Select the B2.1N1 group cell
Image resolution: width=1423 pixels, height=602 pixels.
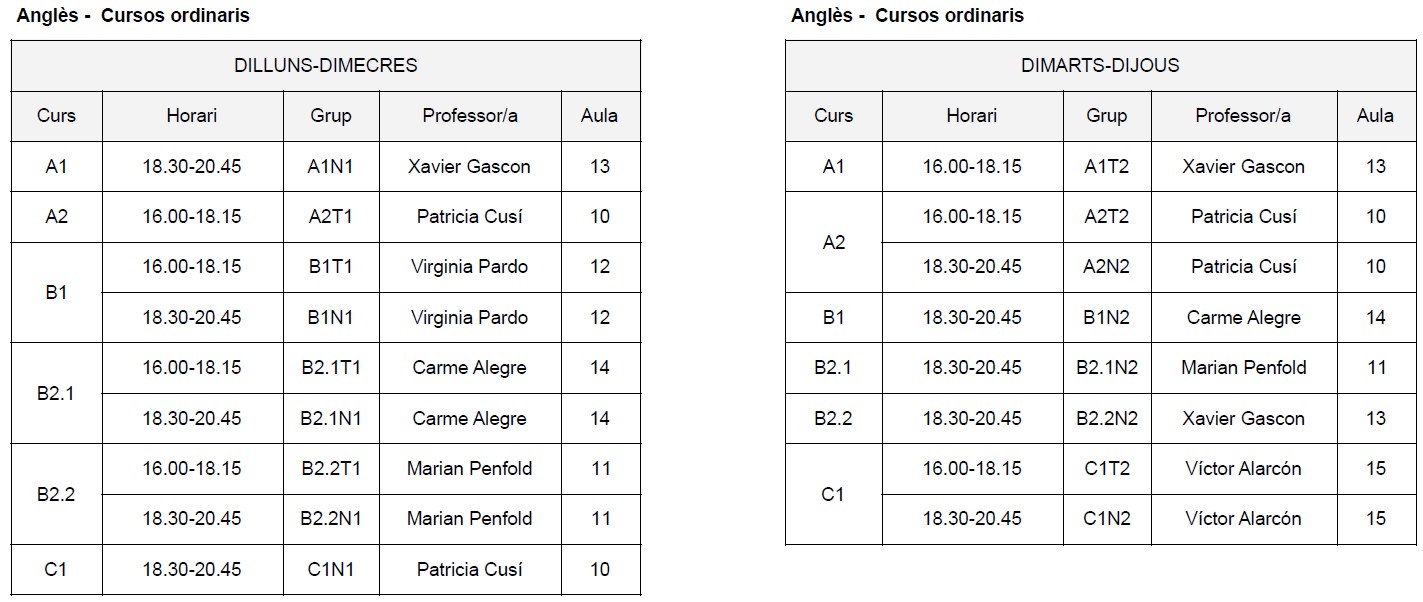(331, 418)
